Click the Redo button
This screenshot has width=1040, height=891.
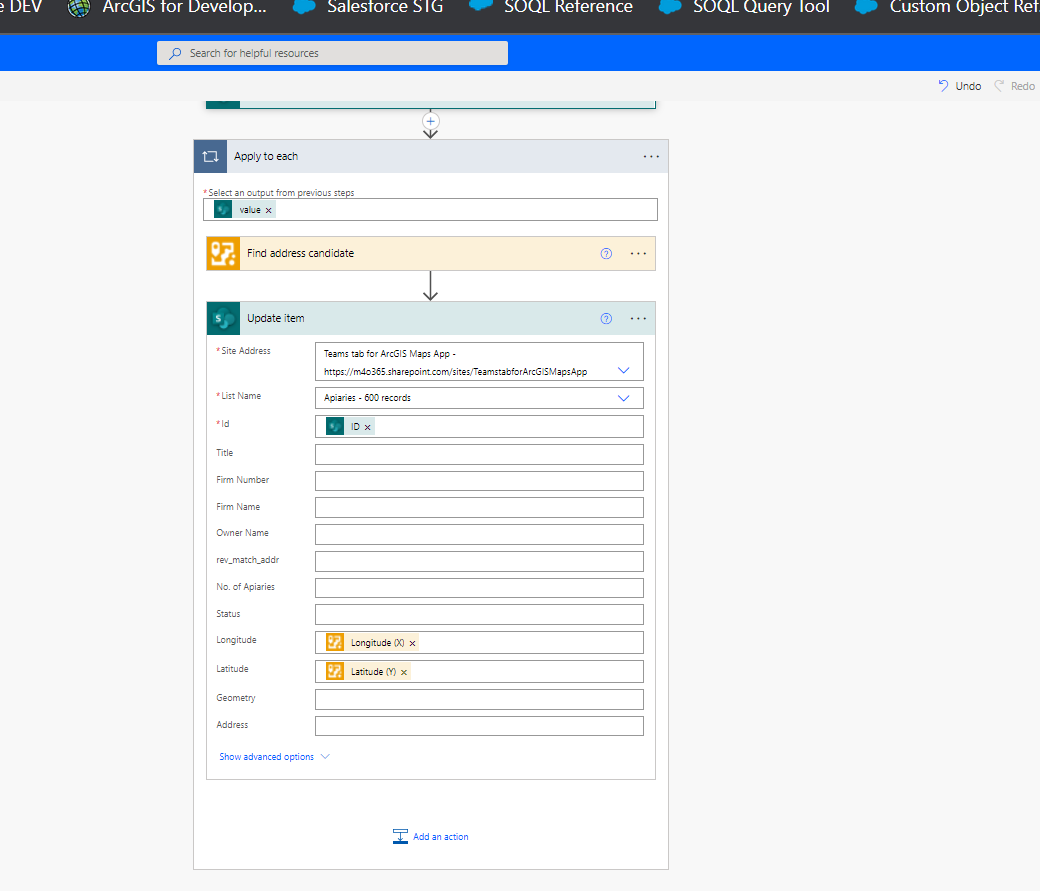(x=1013, y=86)
